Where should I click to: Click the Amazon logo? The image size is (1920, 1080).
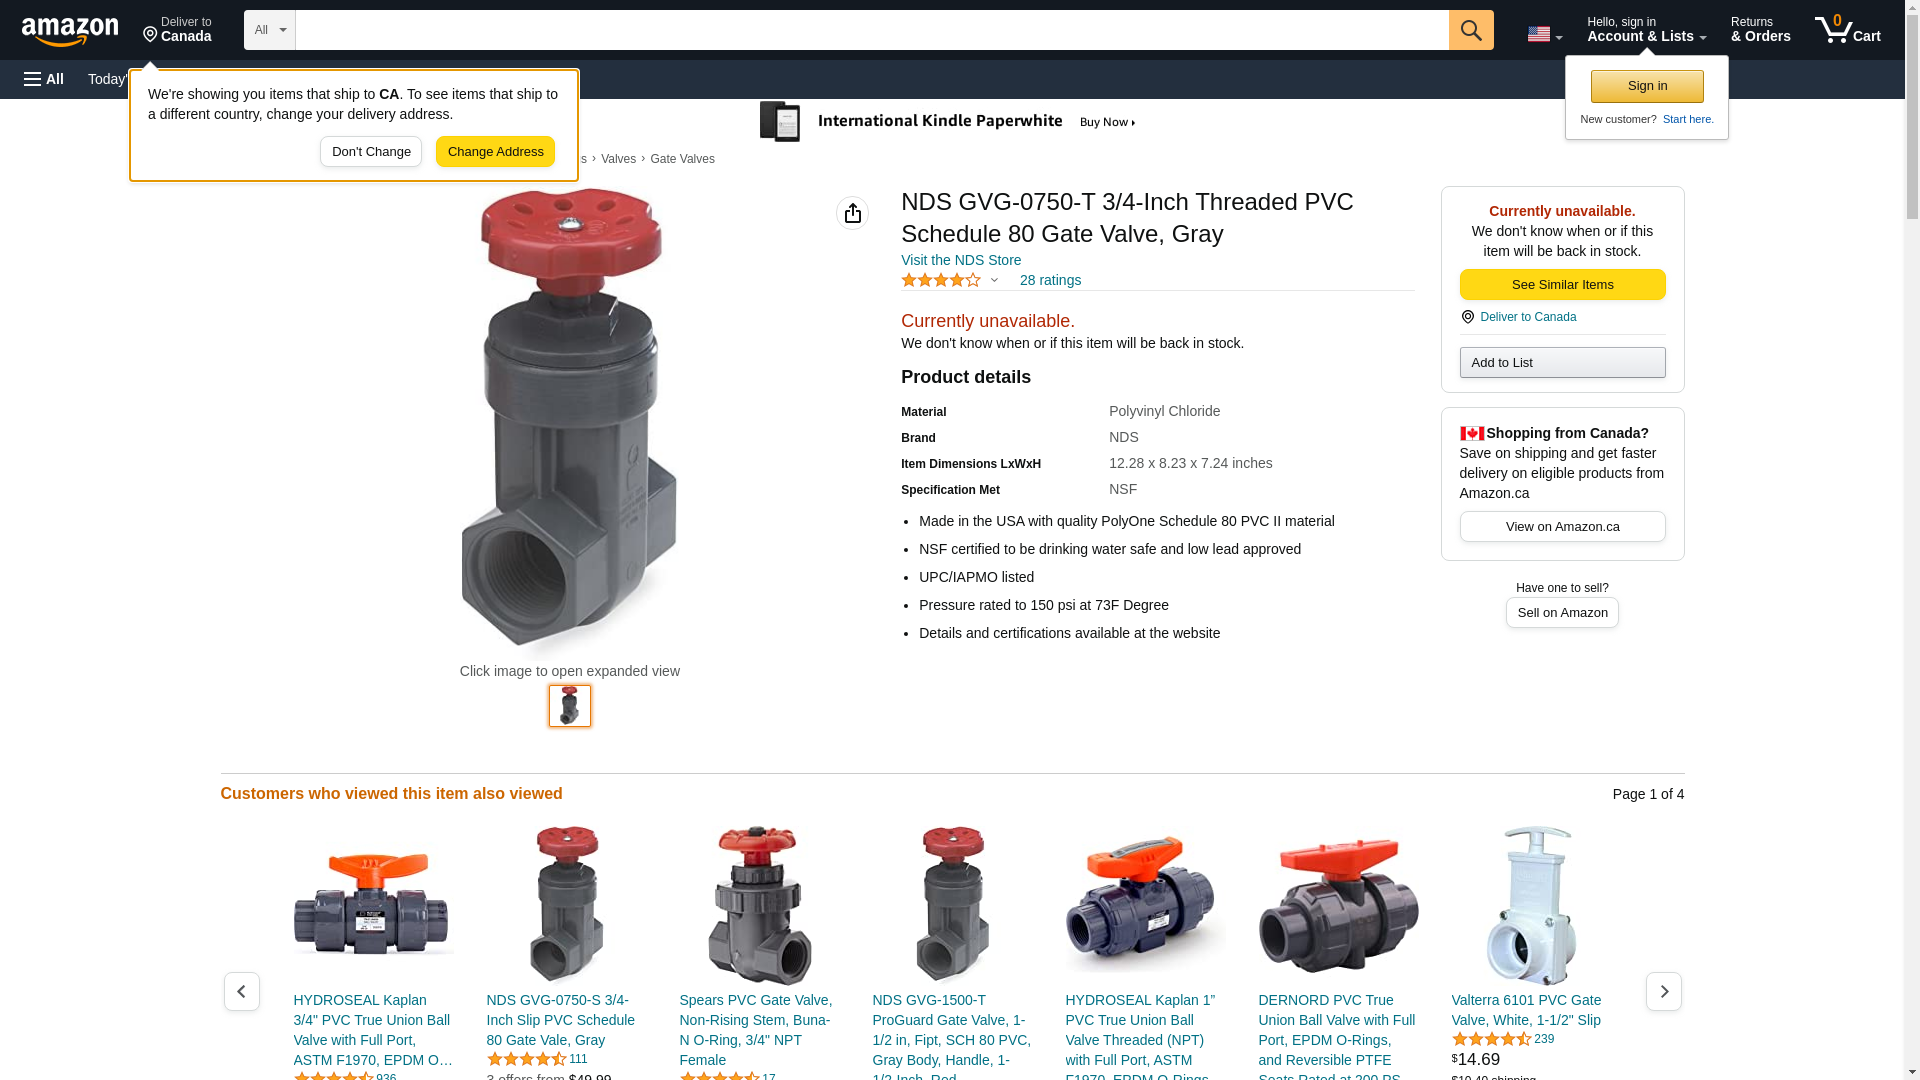point(70,31)
